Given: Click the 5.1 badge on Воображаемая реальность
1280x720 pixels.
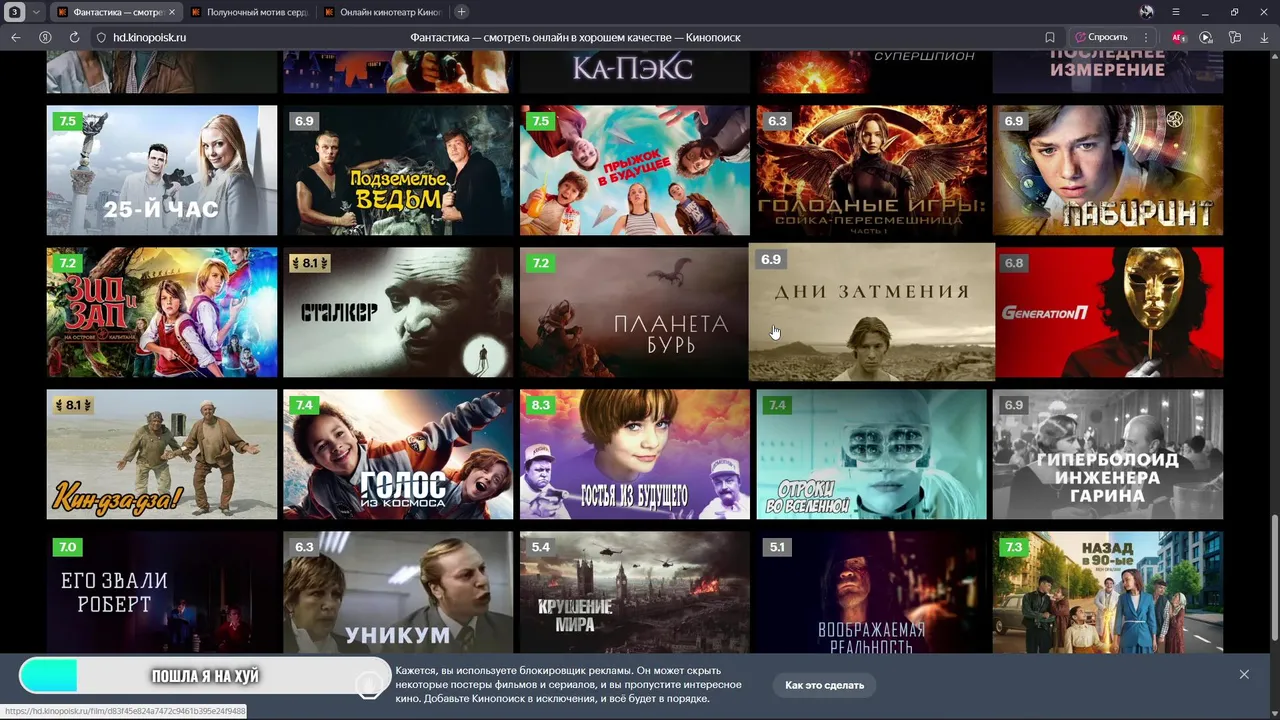Looking at the screenshot, I should (x=777, y=547).
